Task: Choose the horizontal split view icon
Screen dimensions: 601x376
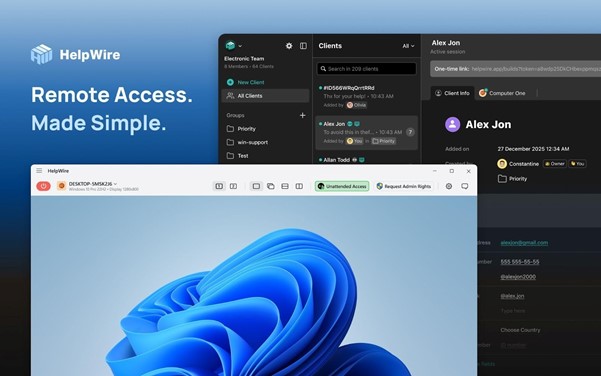Action: click(285, 186)
